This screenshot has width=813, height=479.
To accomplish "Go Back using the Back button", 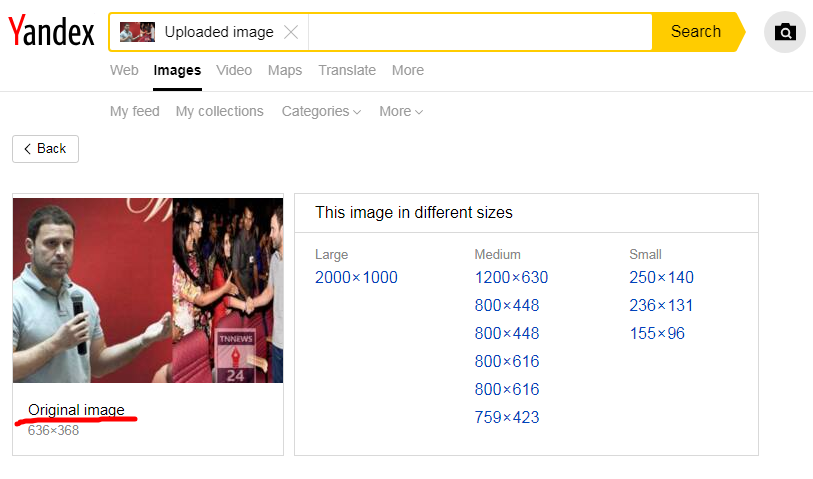I will 46,149.
